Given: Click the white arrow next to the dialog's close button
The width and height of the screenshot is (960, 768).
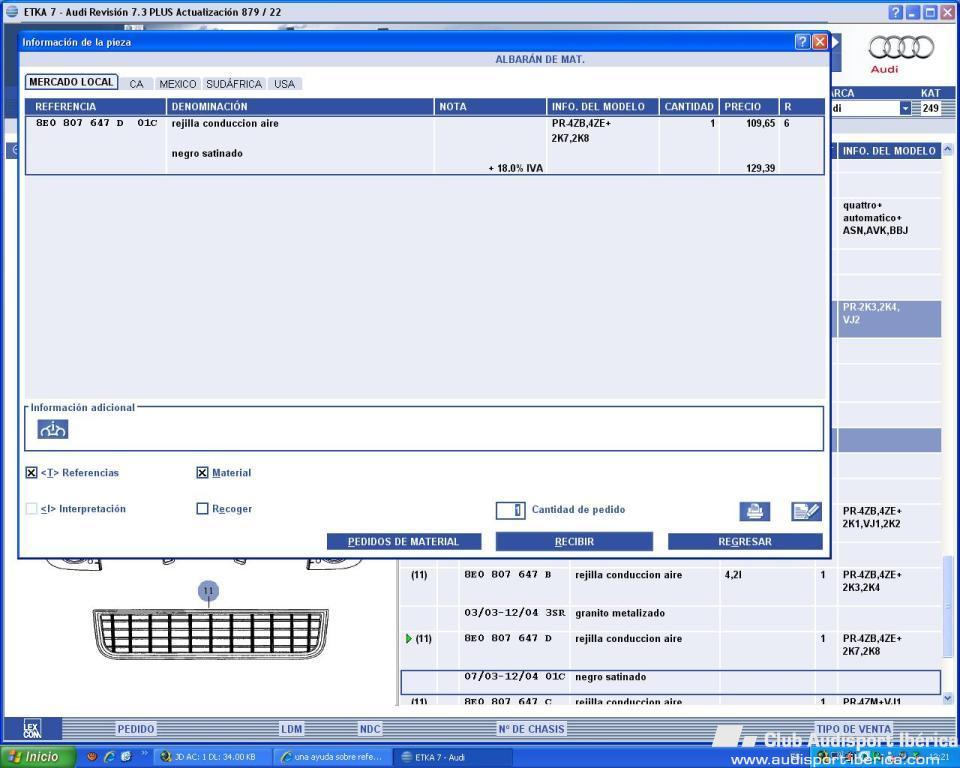Looking at the screenshot, I should [x=835, y=42].
